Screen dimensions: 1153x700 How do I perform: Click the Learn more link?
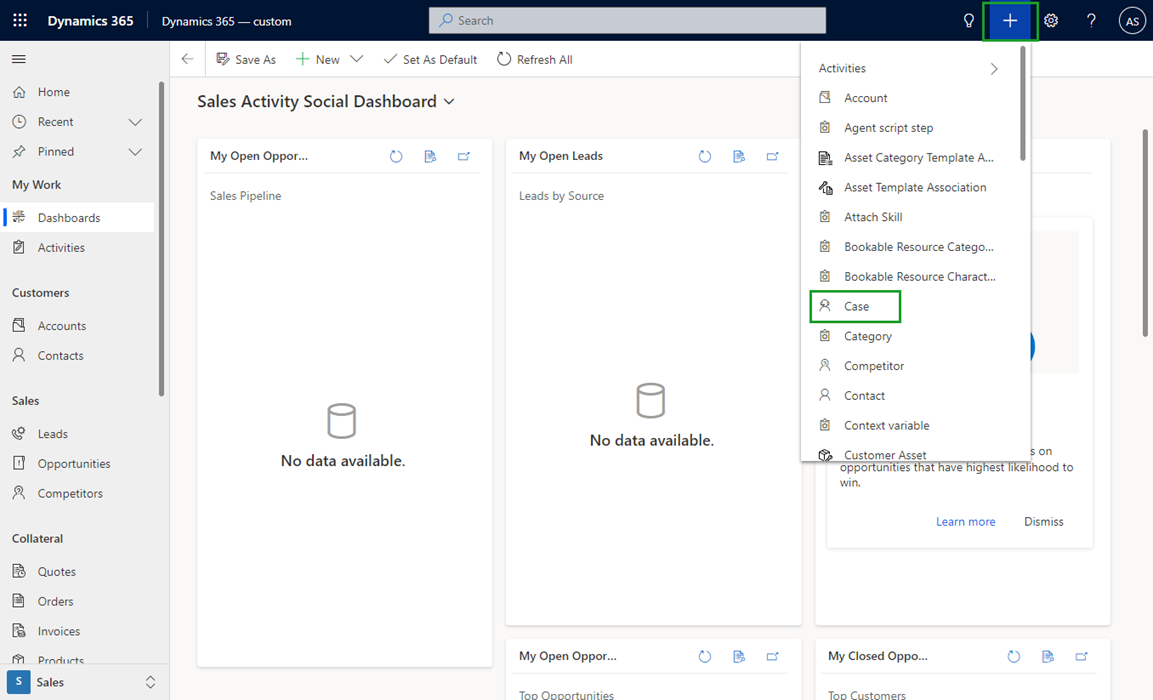coord(965,521)
